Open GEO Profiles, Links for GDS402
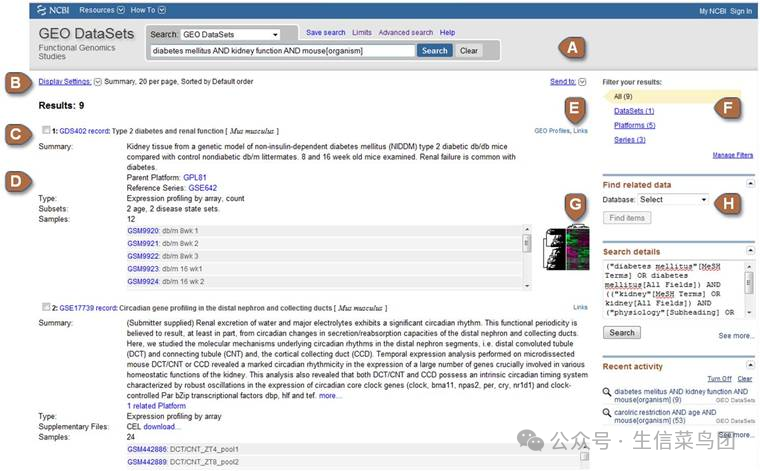Screen dimensions: 760x471 pyautogui.click(x=561, y=130)
